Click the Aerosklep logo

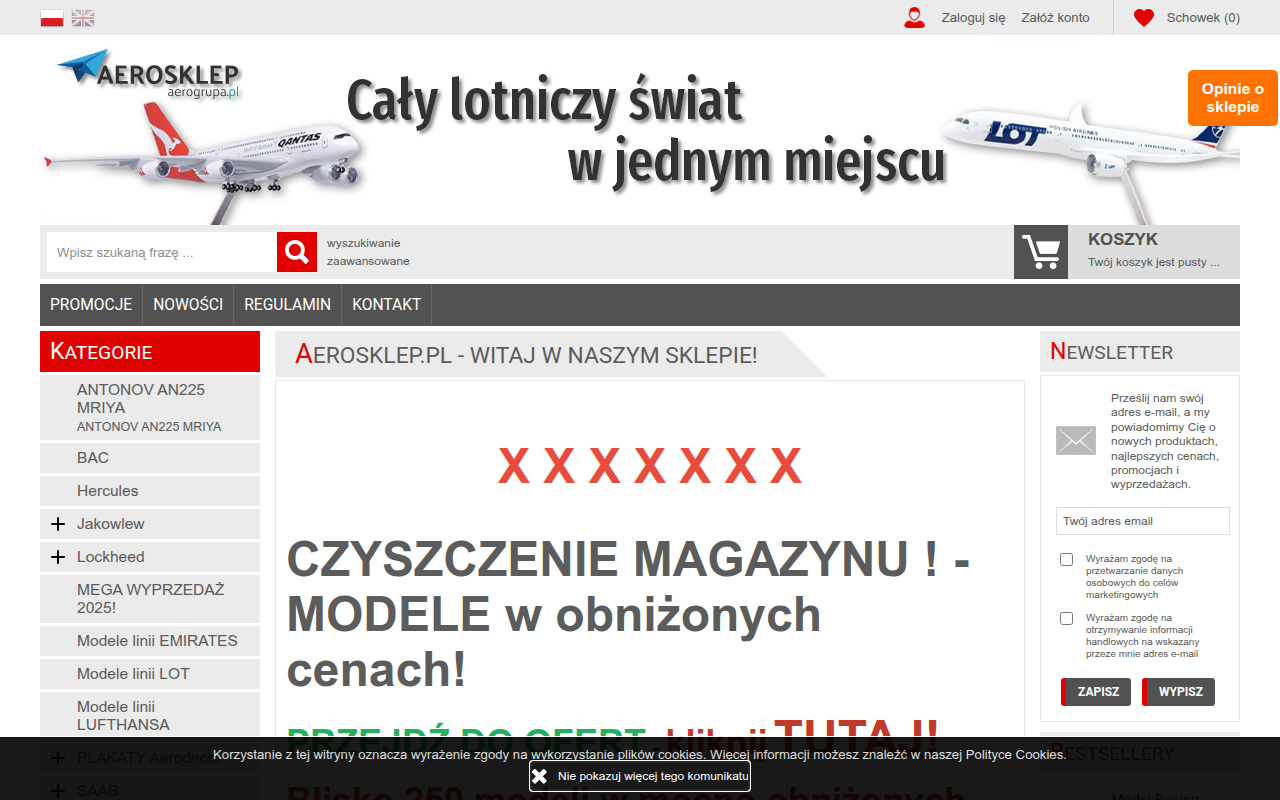coord(149,74)
